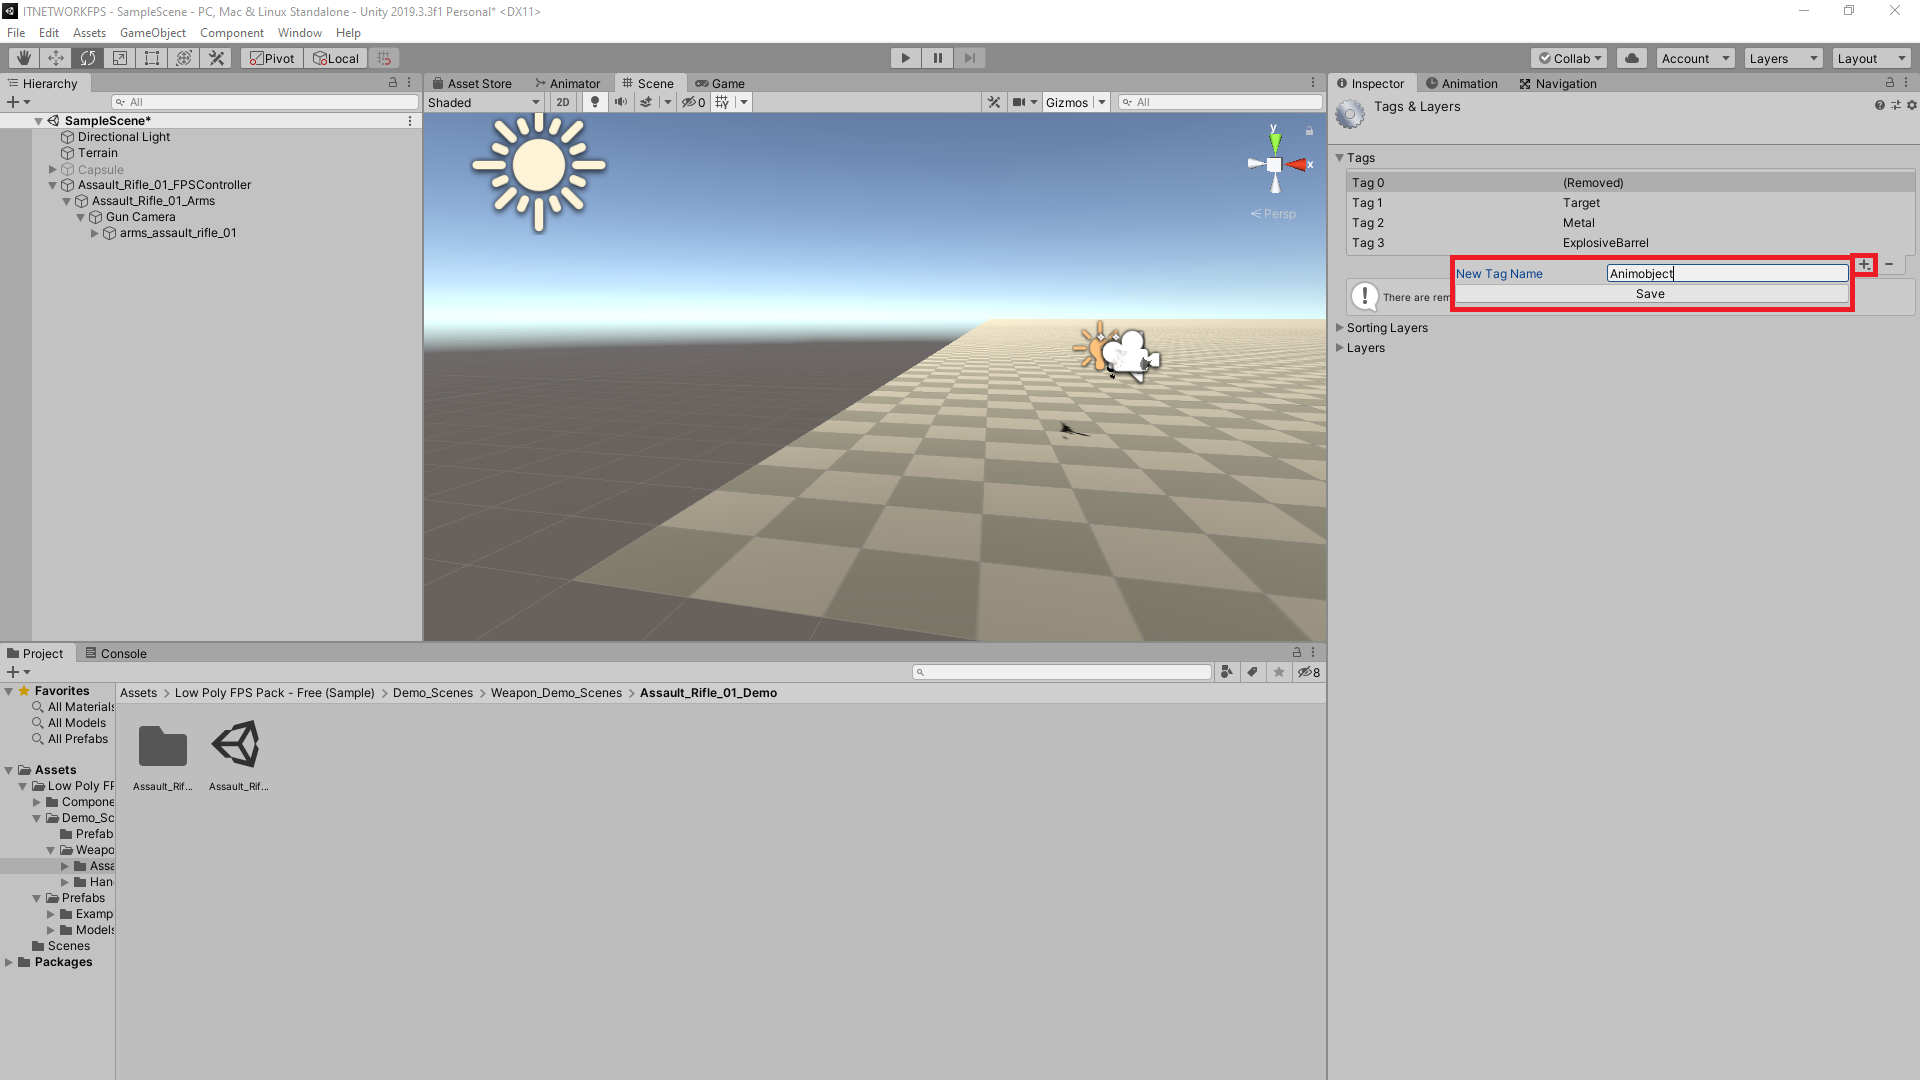Select the Hand tool in the toolbar

pos(22,58)
